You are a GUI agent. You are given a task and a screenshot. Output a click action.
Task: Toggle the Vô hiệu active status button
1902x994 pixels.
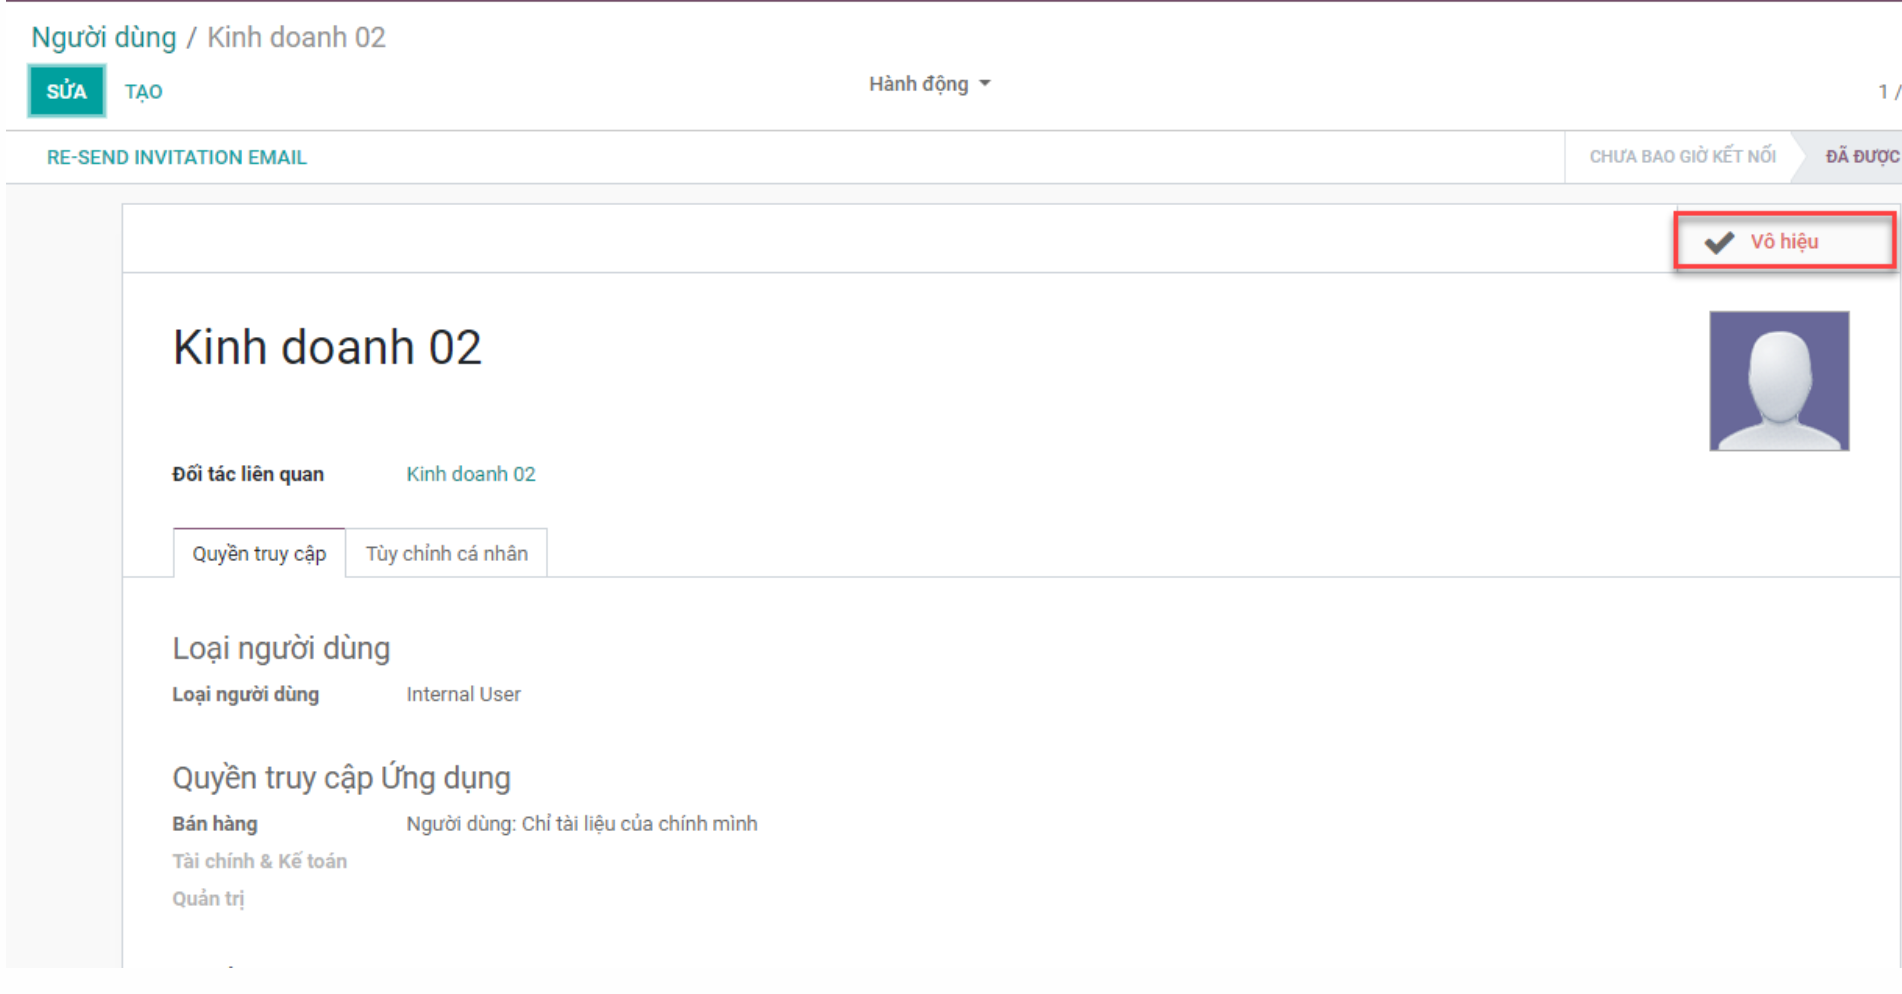[1784, 242]
